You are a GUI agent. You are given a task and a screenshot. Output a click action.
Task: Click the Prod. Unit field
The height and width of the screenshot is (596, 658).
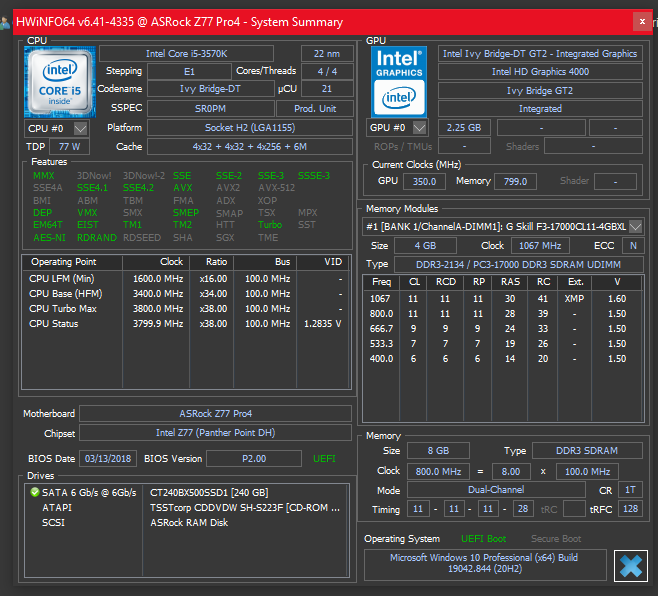click(x=315, y=109)
